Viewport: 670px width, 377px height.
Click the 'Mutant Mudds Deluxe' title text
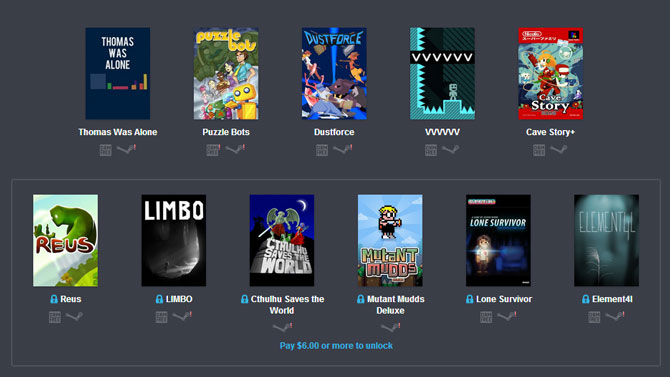pos(395,305)
